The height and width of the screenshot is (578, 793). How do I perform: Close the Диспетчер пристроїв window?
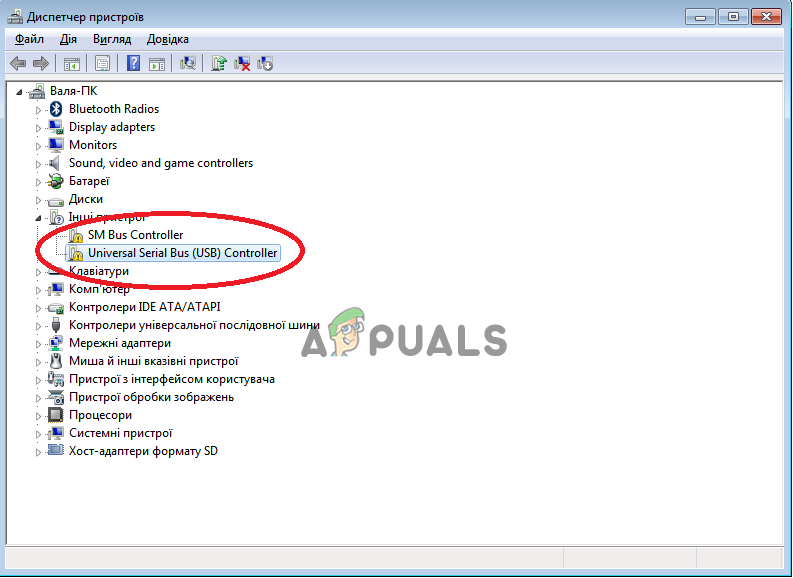click(x=766, y=17)
